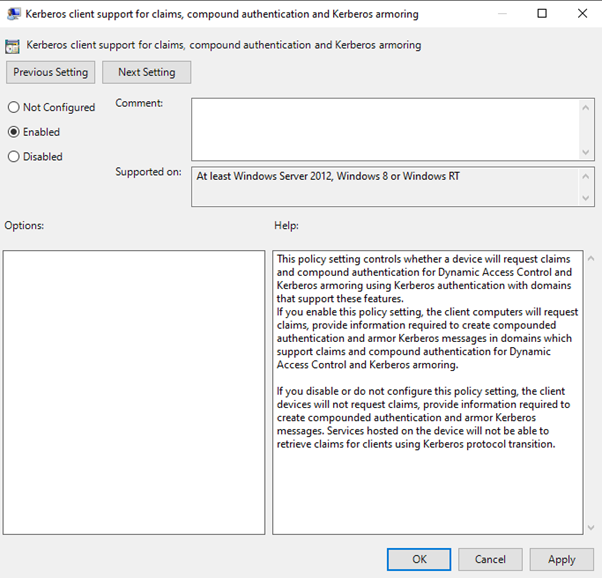Click the Cancel button
The image size is (602, 578).
(x=490, y=559)
